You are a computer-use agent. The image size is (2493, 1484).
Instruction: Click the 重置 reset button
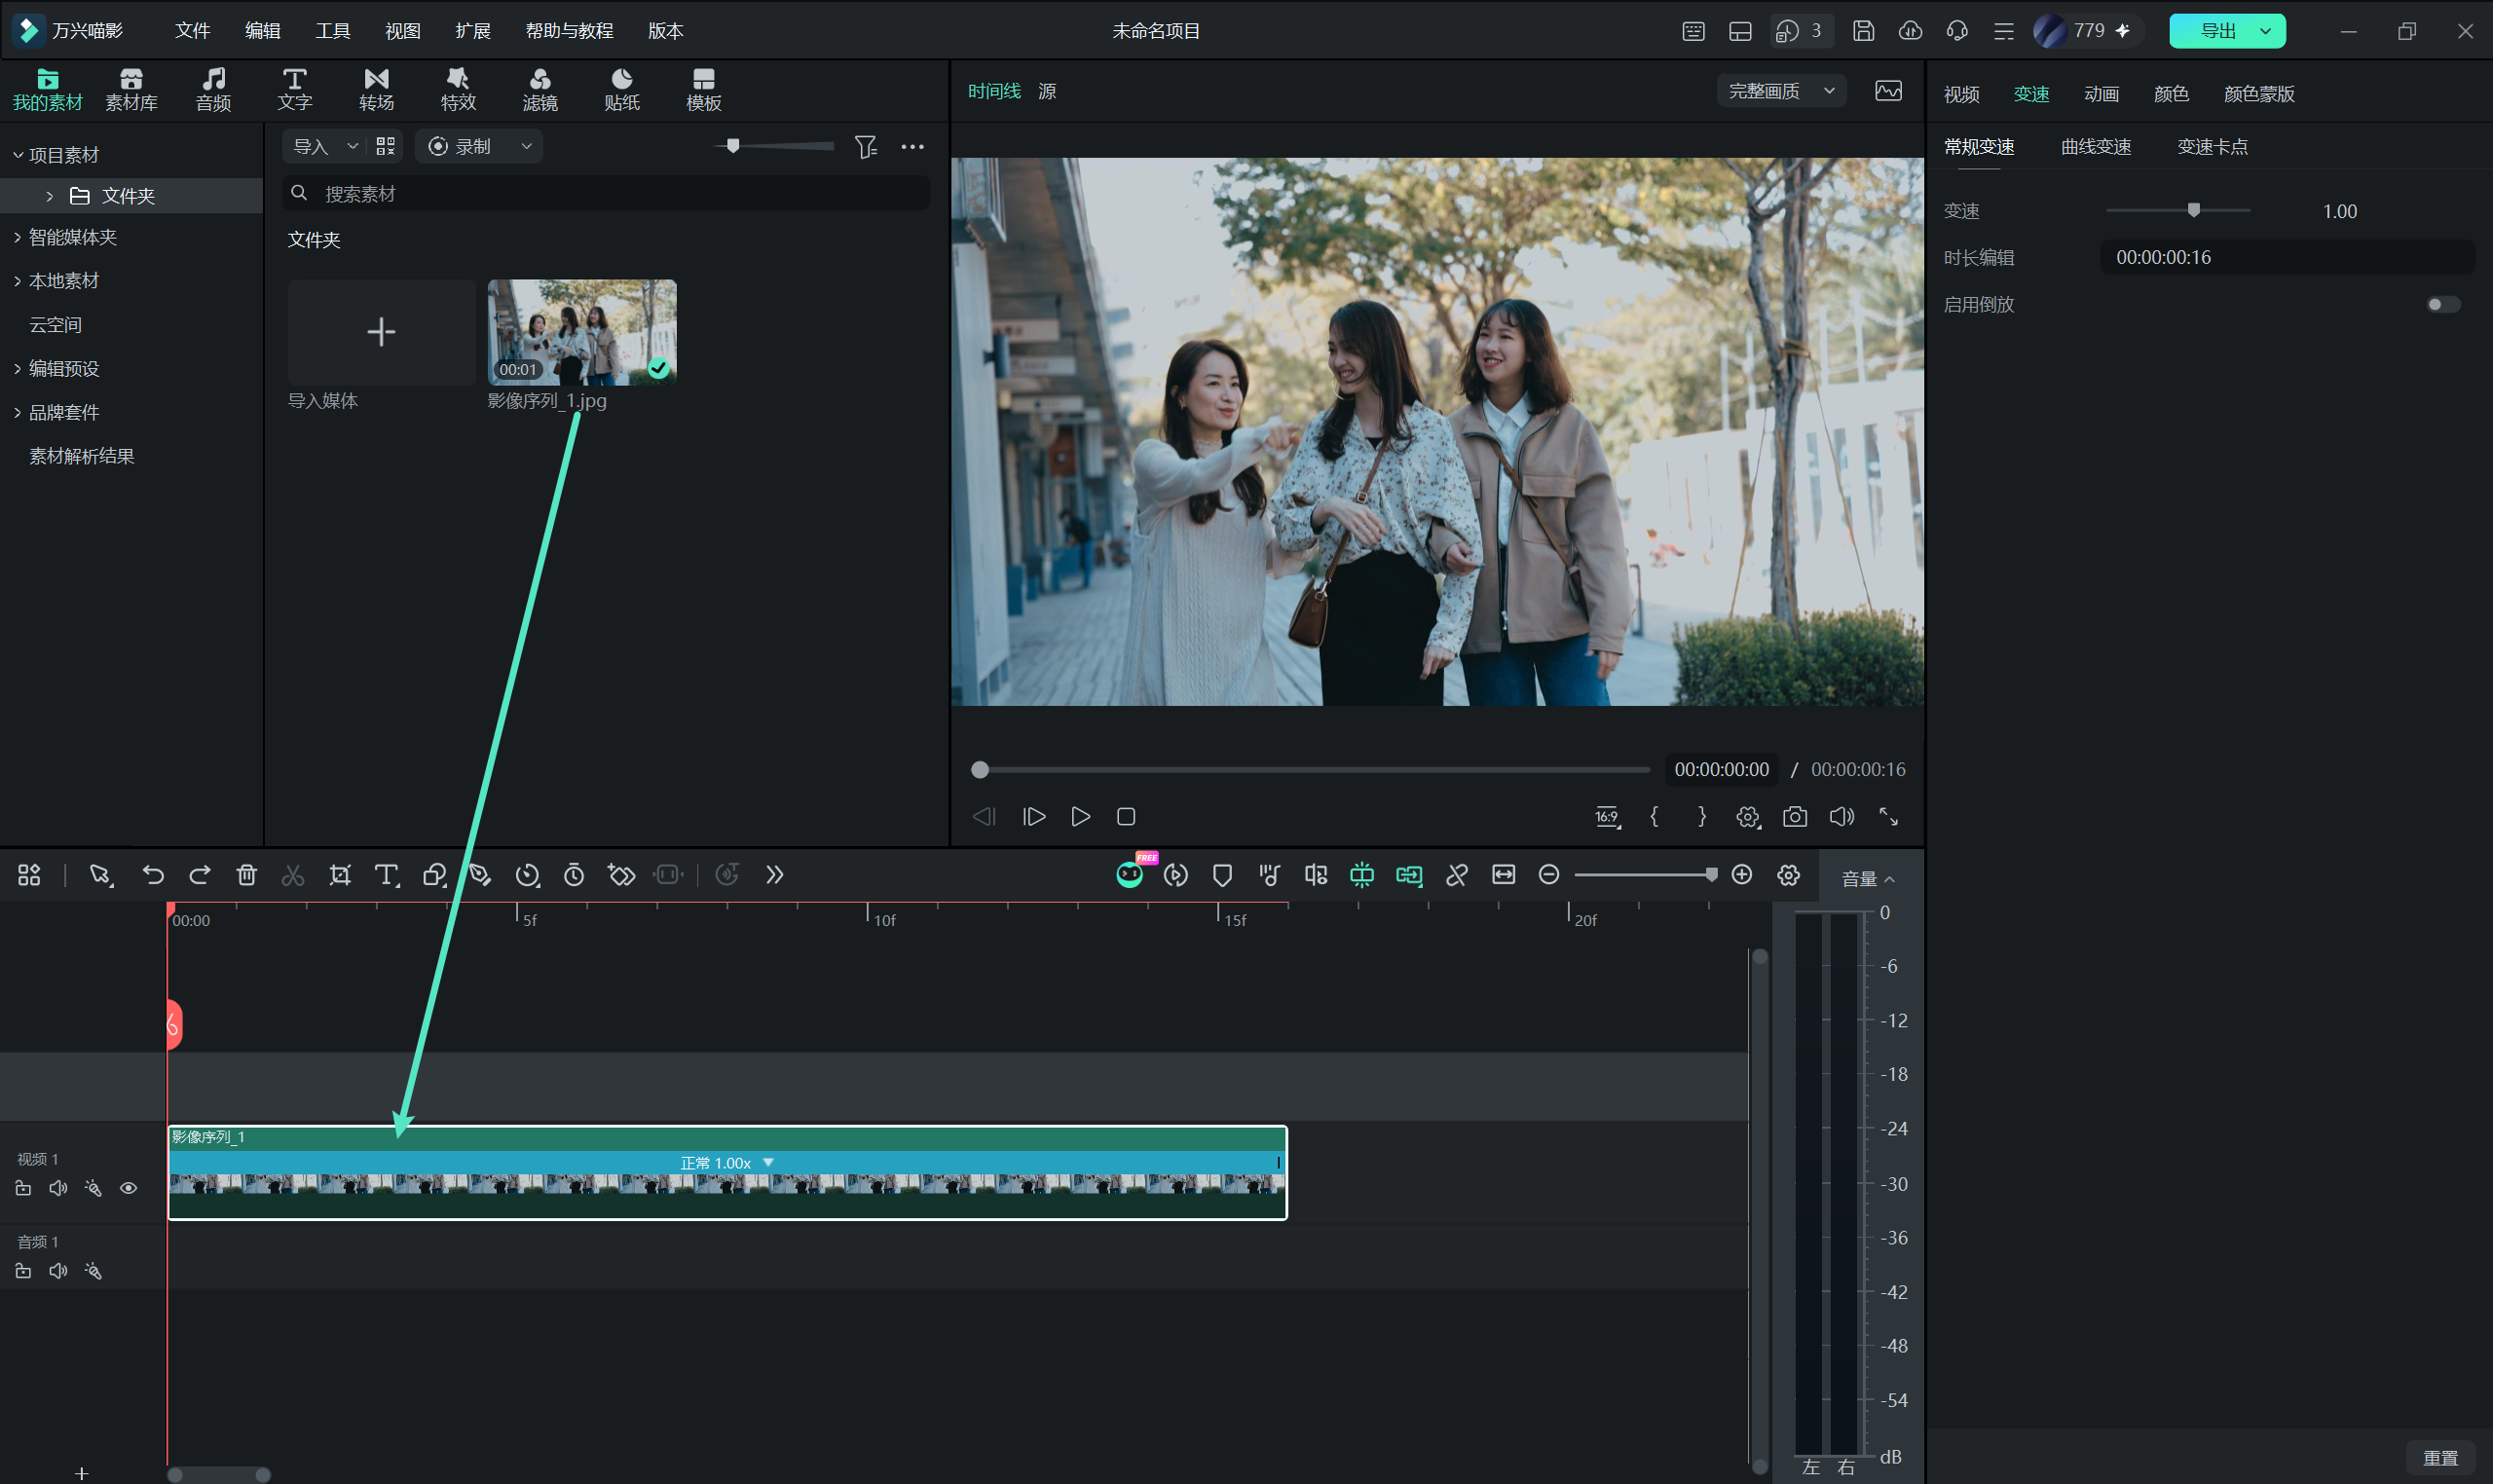[2440, 1457]
